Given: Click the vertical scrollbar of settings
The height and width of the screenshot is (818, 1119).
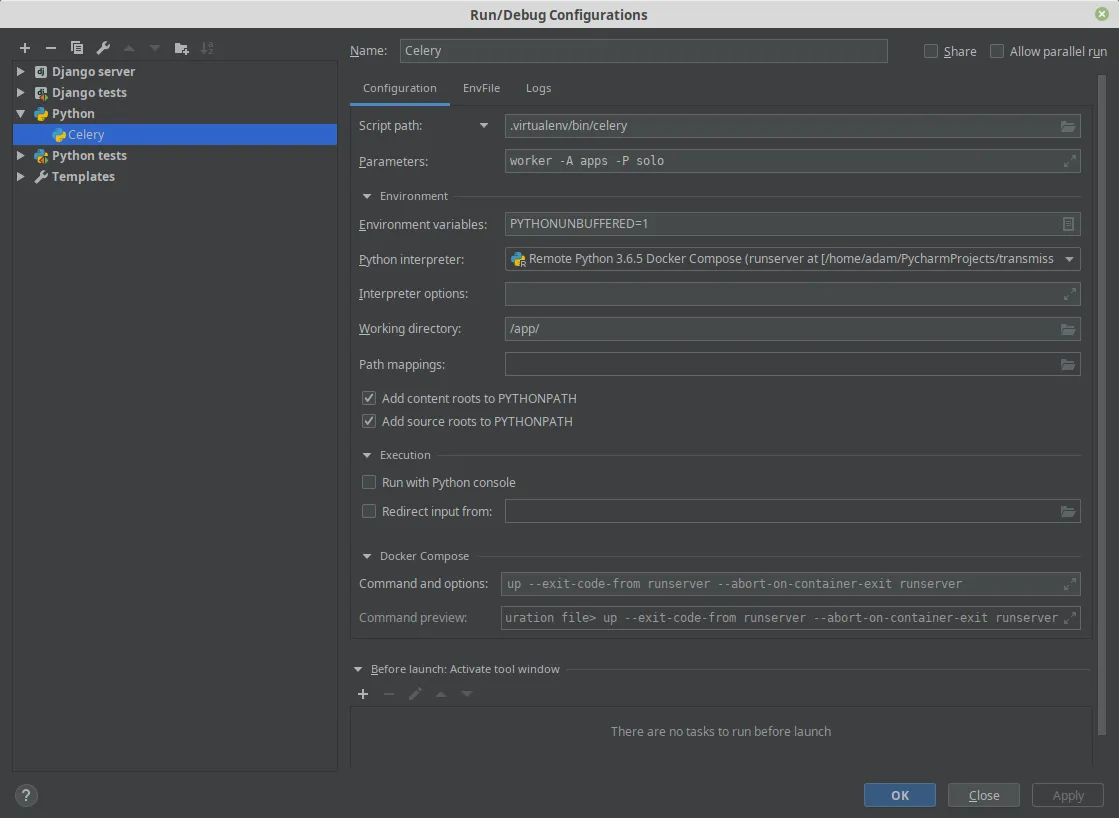Looking at the screenshot, I should (x=1102, y=403).
